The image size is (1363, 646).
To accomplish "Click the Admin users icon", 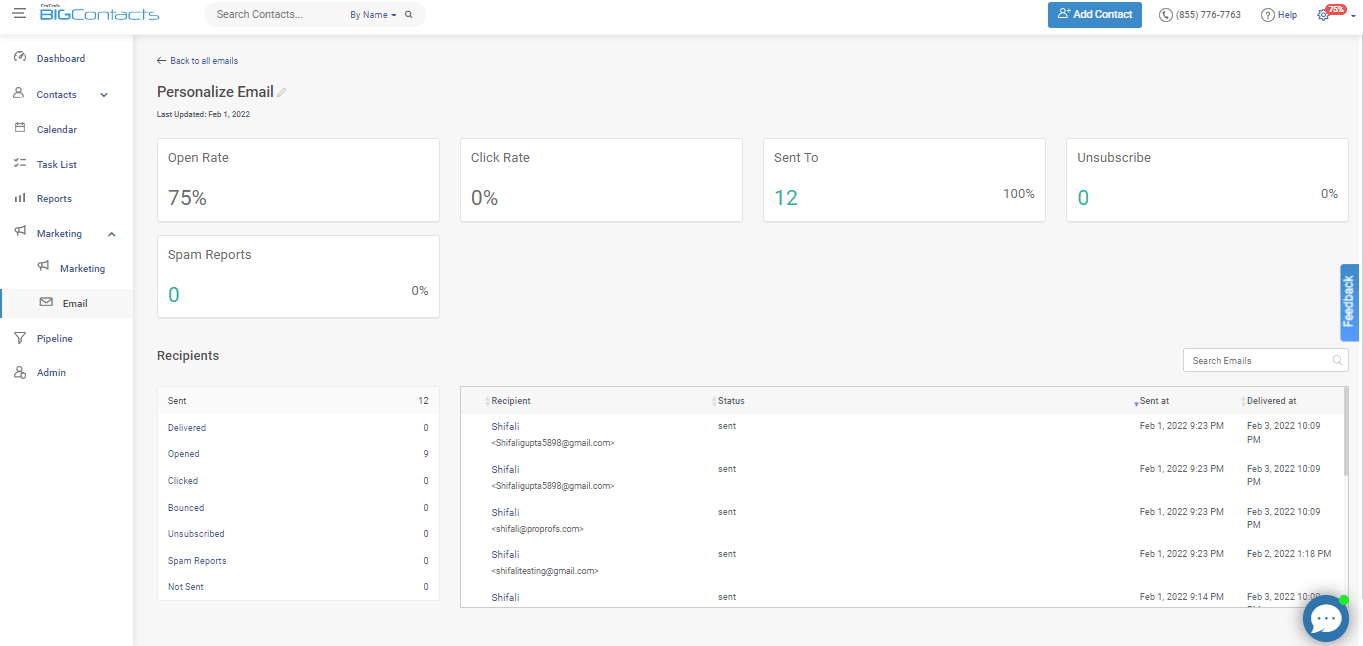I will click(x=19, y=372).
